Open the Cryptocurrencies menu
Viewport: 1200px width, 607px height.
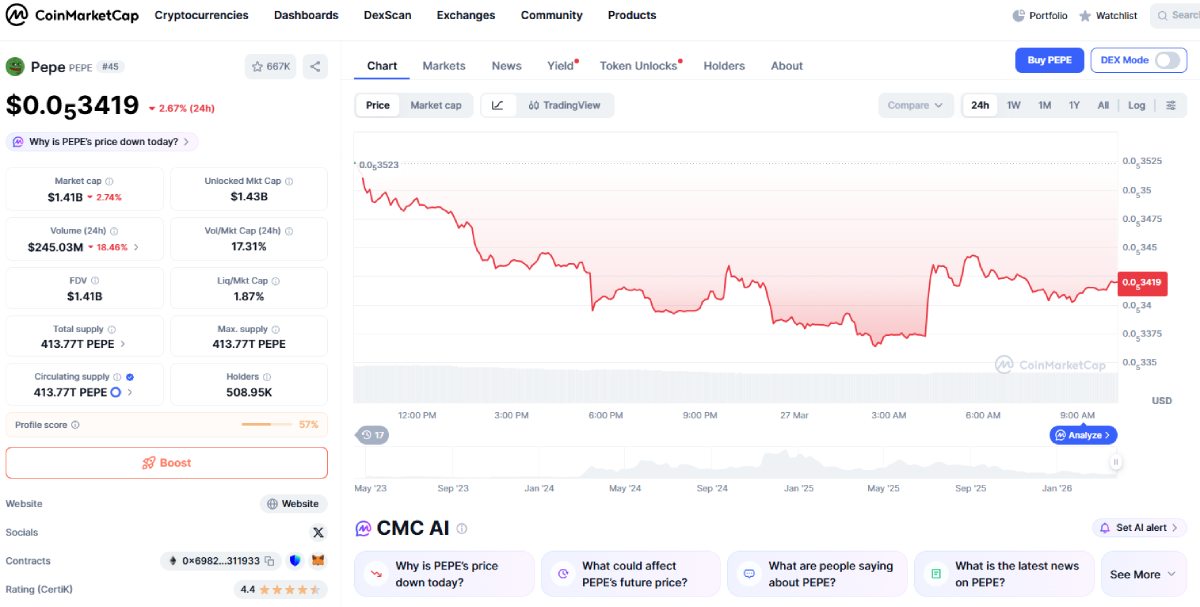(201, 15)
